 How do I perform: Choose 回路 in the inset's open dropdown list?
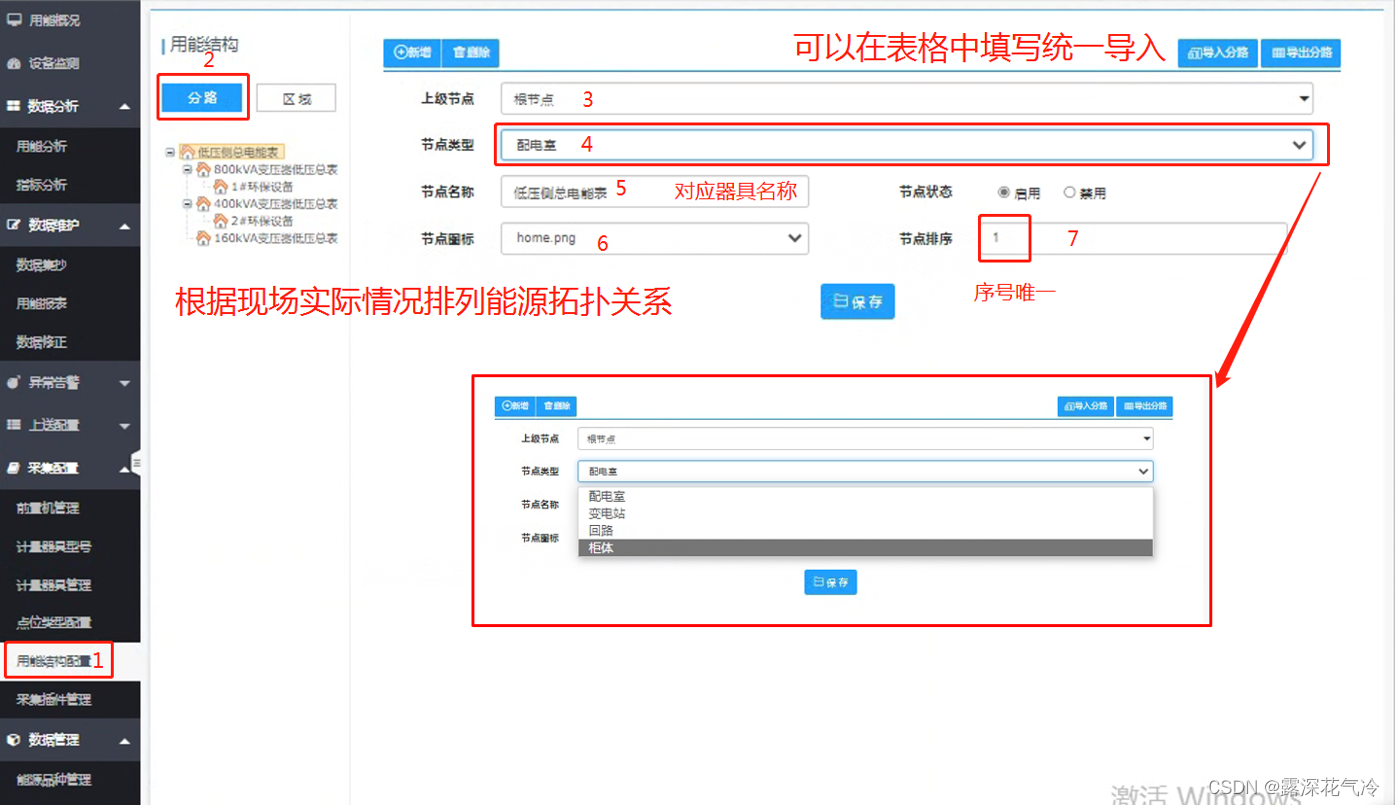[x=865, y=530]
